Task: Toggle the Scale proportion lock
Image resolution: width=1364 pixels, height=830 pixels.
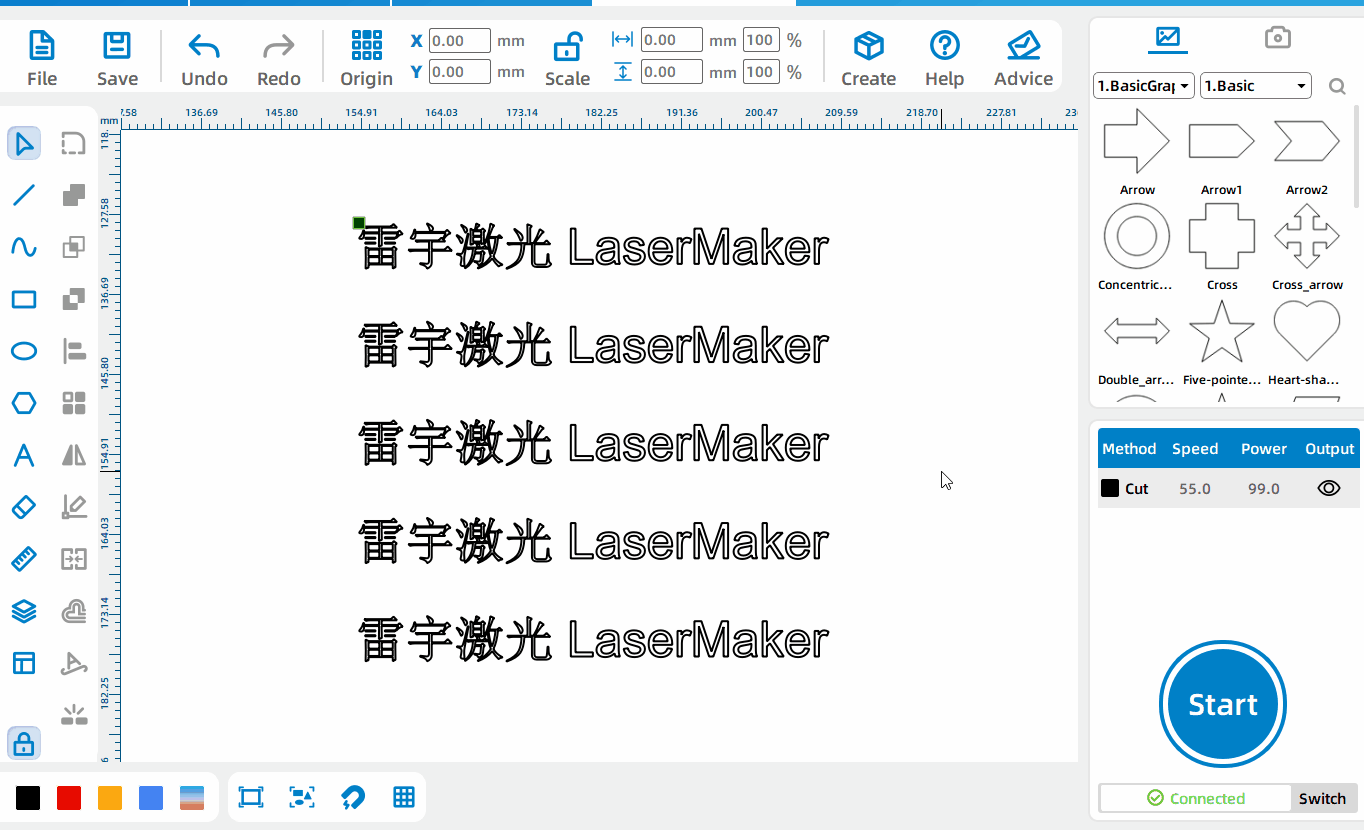Action: [x=567, y=58]
